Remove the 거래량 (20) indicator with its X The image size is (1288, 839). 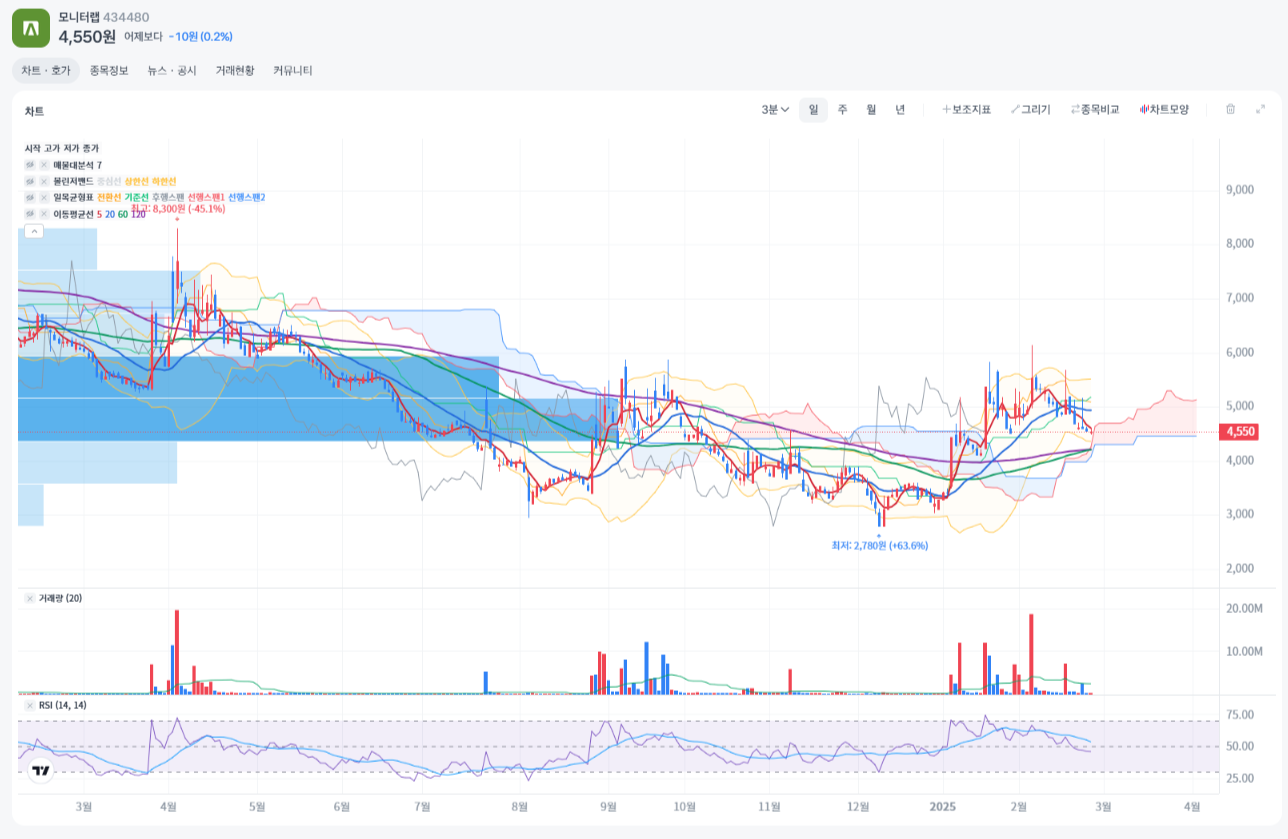coord(30,598)
